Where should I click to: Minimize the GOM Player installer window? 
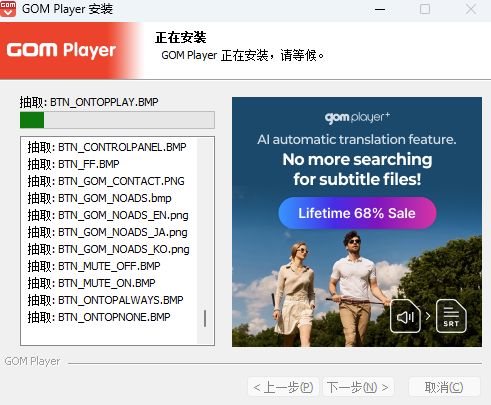coord(380,9)
